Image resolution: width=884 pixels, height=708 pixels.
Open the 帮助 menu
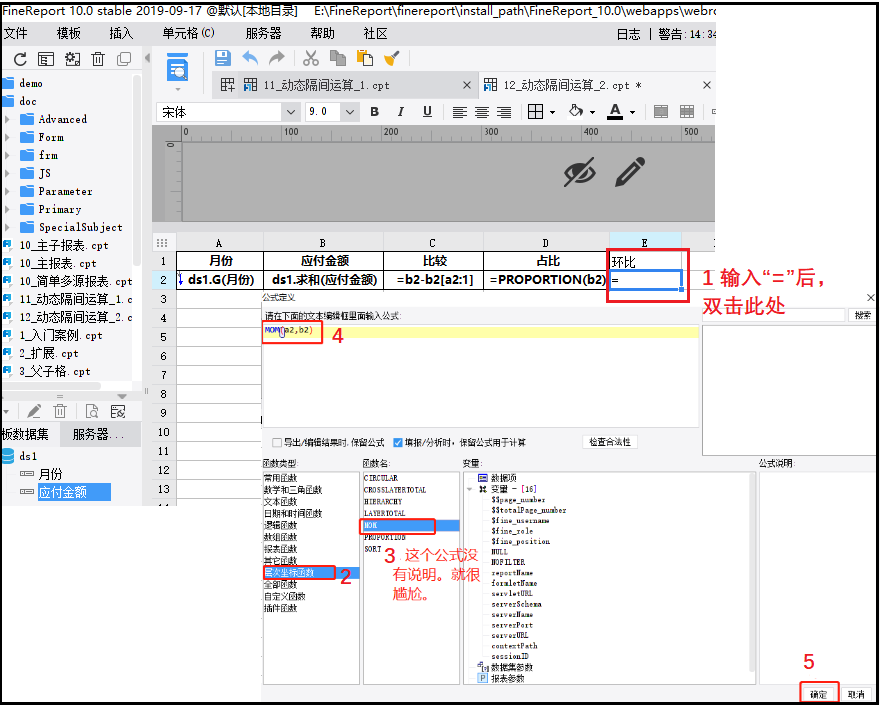pos(322,33)
